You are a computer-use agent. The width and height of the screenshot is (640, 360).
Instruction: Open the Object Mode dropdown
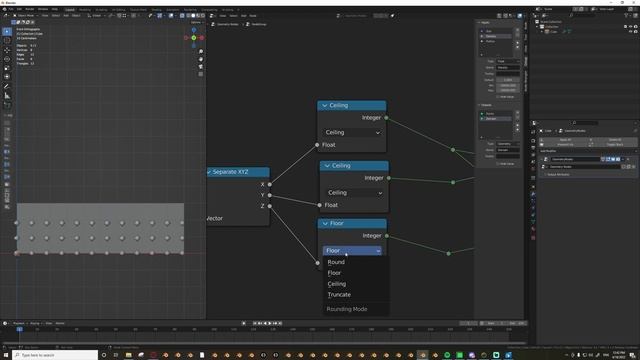click(25, 16)
